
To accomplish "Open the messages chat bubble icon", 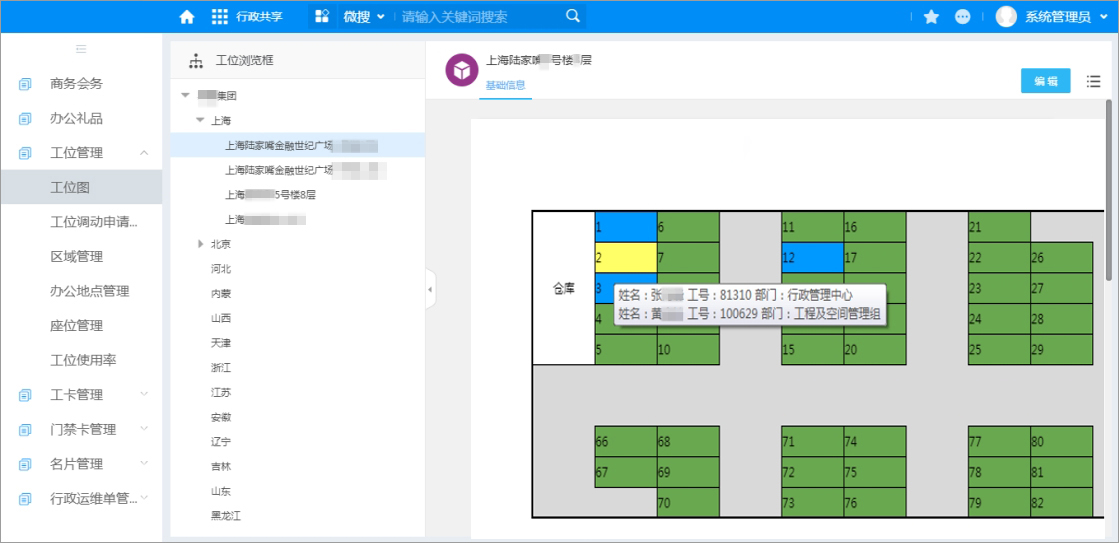I will pos(963,17).
